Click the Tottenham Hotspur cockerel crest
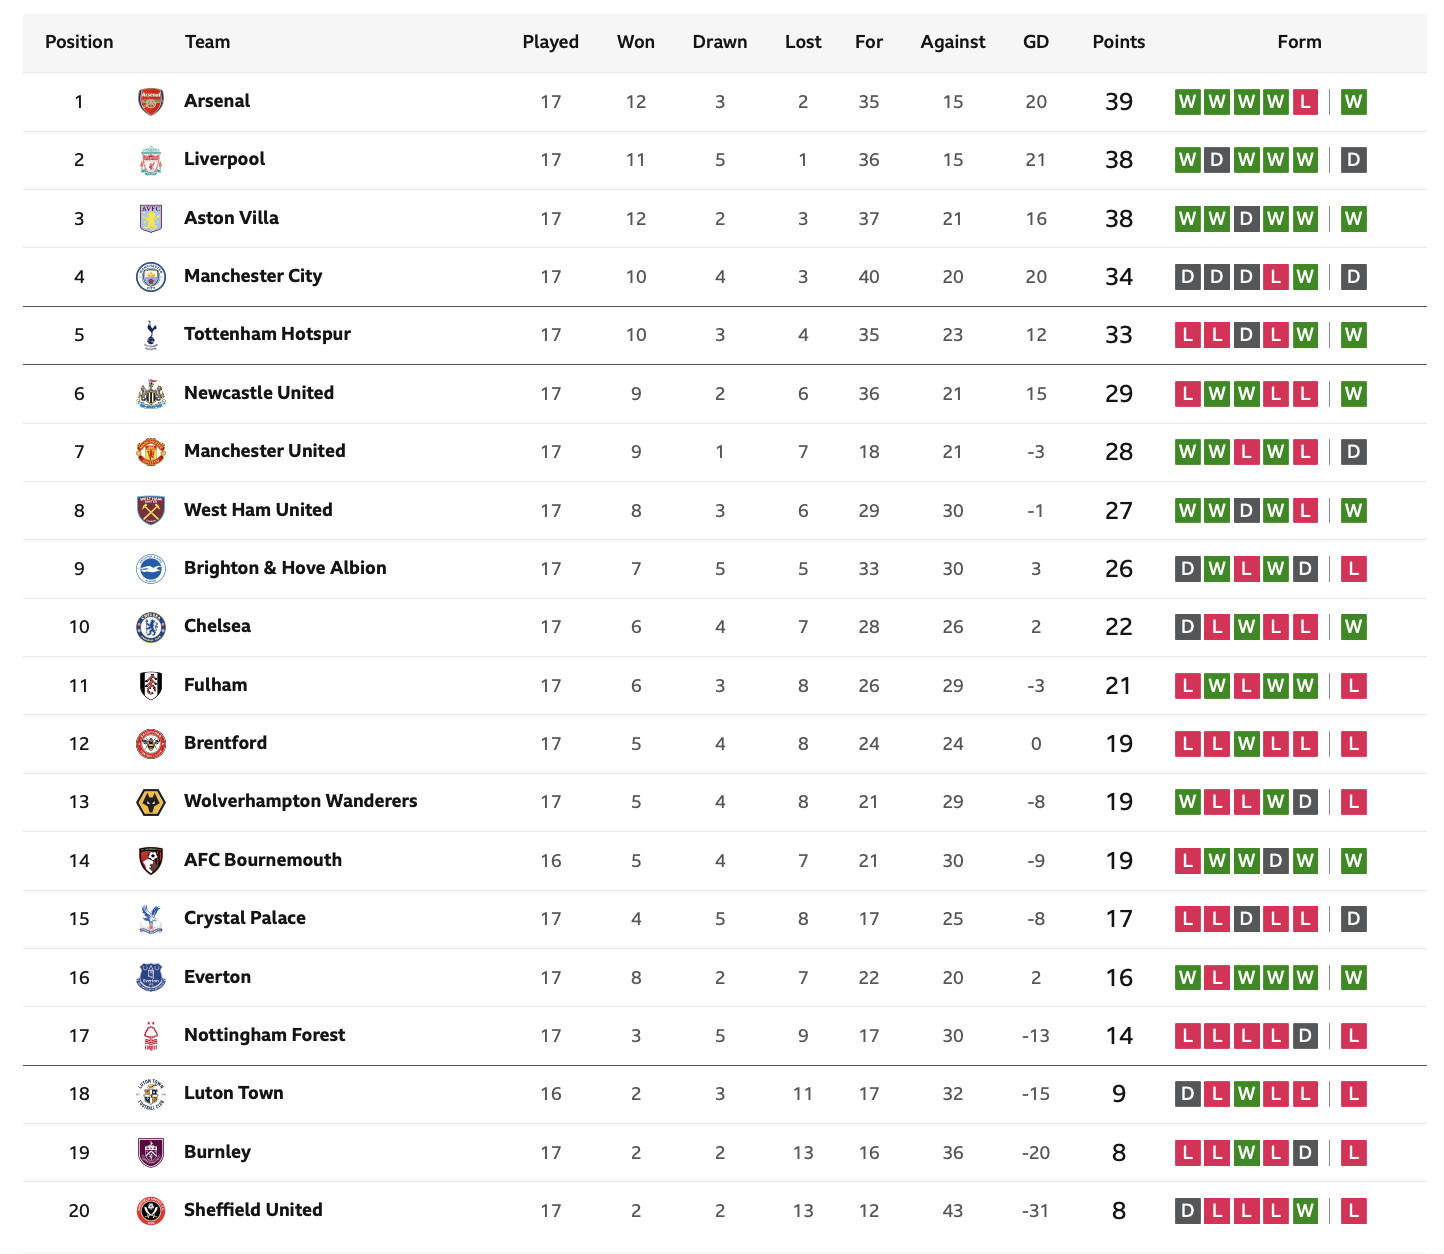Viewport: 1444px width, 1254px height. (x=151, y=335)
